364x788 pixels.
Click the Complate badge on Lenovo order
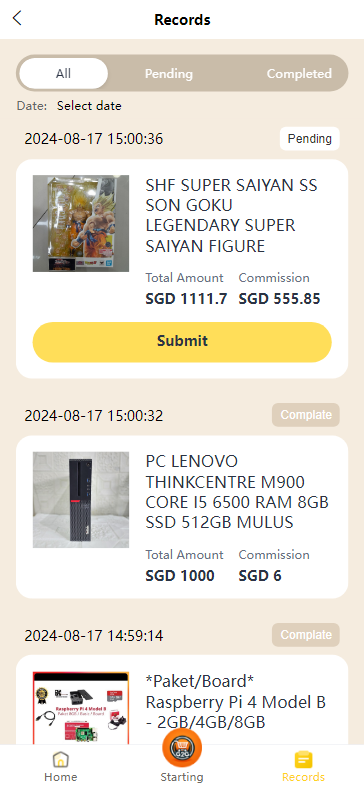pos(306,415)
